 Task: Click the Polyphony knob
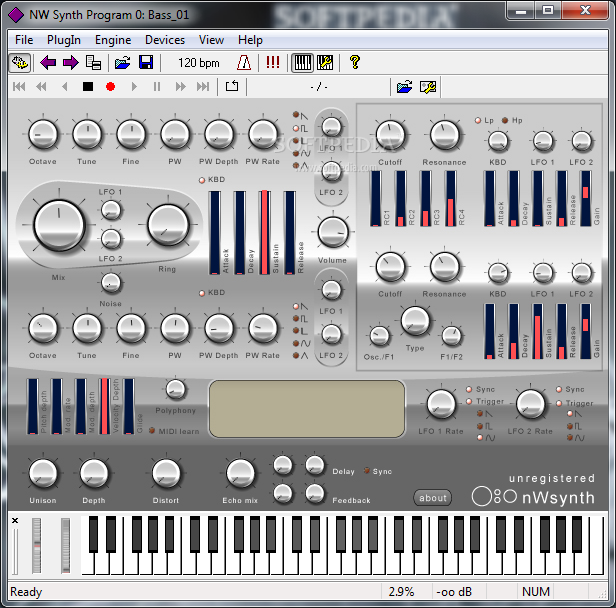pyautogui.click(x=175, y=389)
